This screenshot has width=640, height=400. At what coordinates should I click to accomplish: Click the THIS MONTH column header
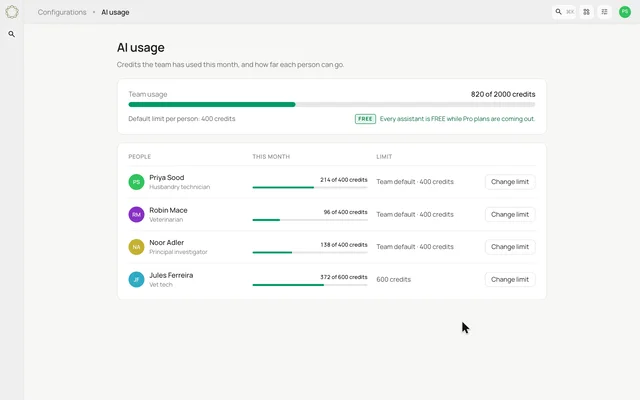(271, 157)
